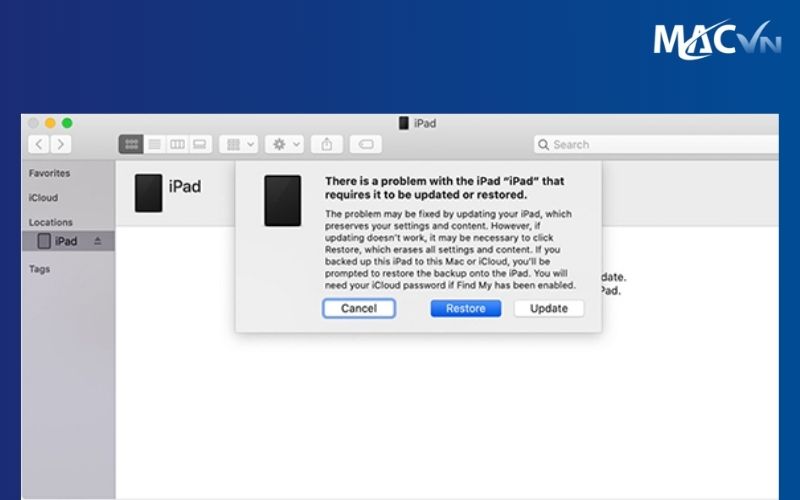Switch Finder to column view
This screenshot has width=800, height=500.
pos(177,144)
